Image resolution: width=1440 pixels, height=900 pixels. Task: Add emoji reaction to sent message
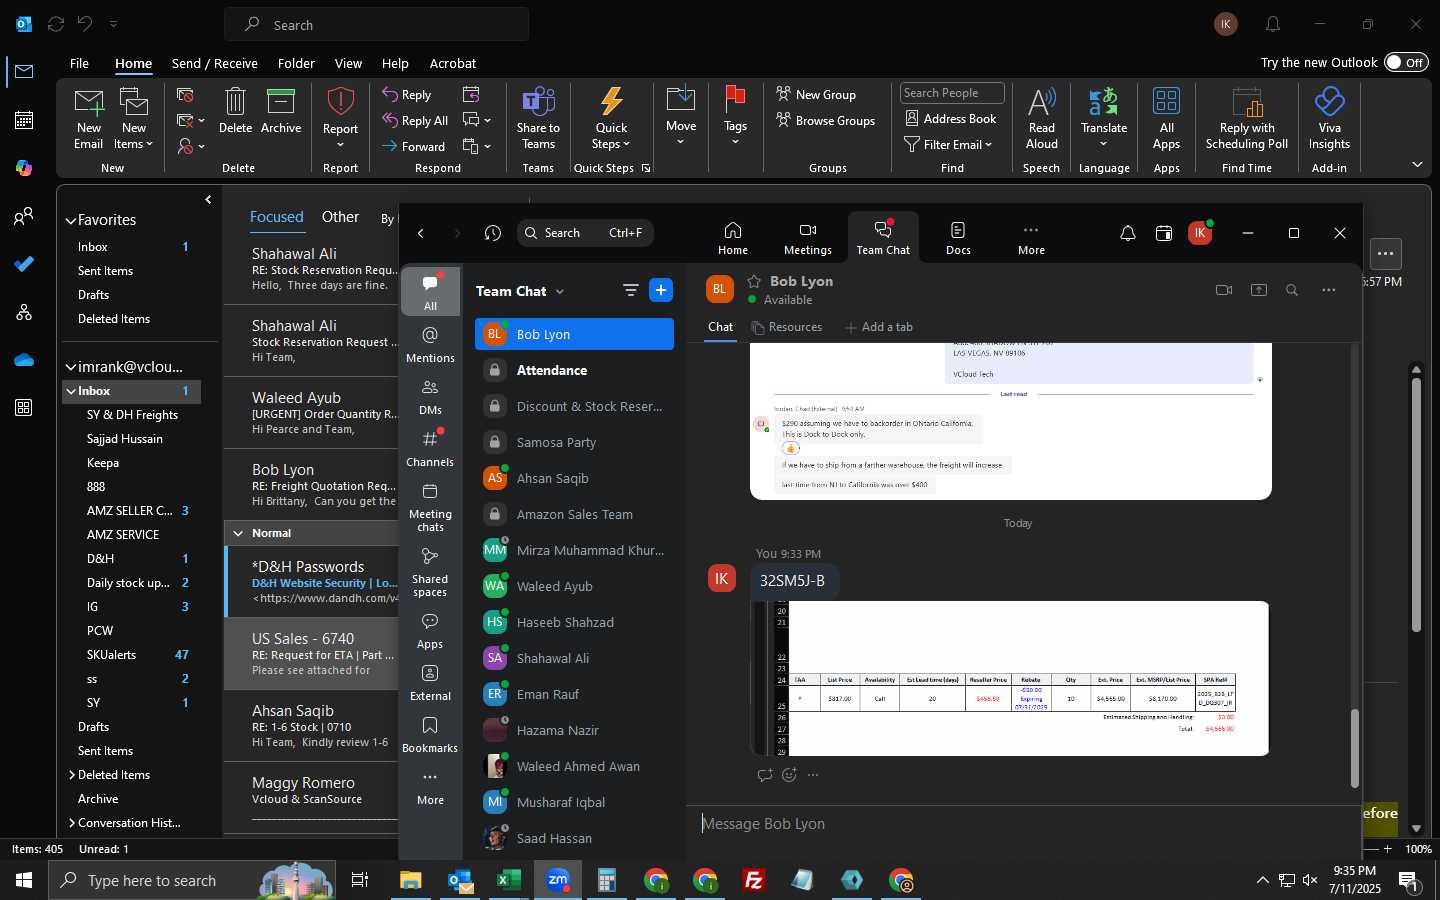click(789, 775)
